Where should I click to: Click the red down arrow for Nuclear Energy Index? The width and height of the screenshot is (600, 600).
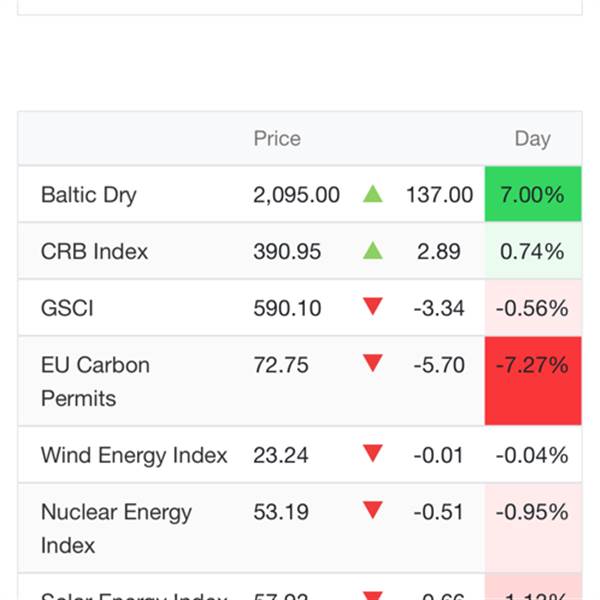click(373, 512)
